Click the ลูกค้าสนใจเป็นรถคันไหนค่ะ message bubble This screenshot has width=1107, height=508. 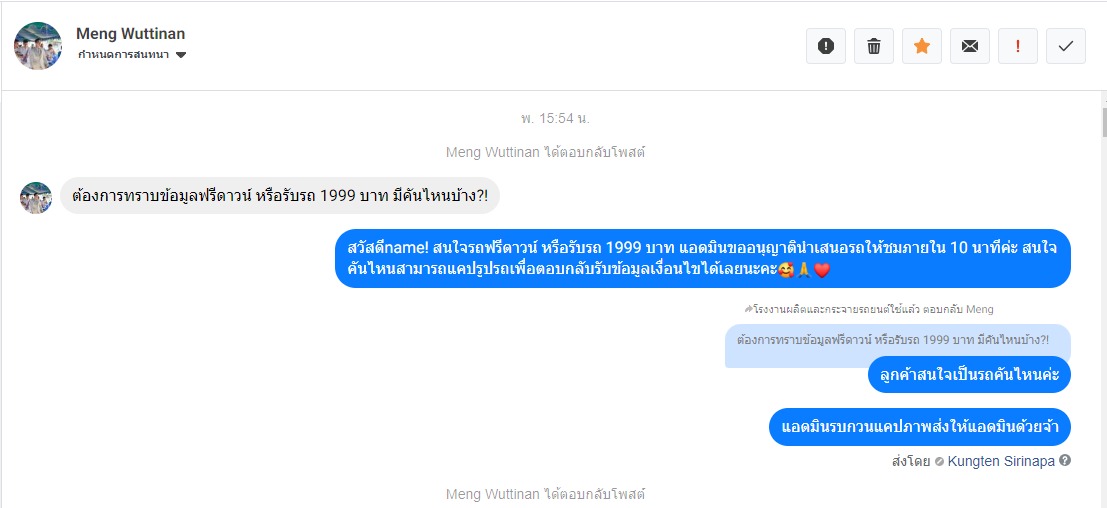(969, 375)
